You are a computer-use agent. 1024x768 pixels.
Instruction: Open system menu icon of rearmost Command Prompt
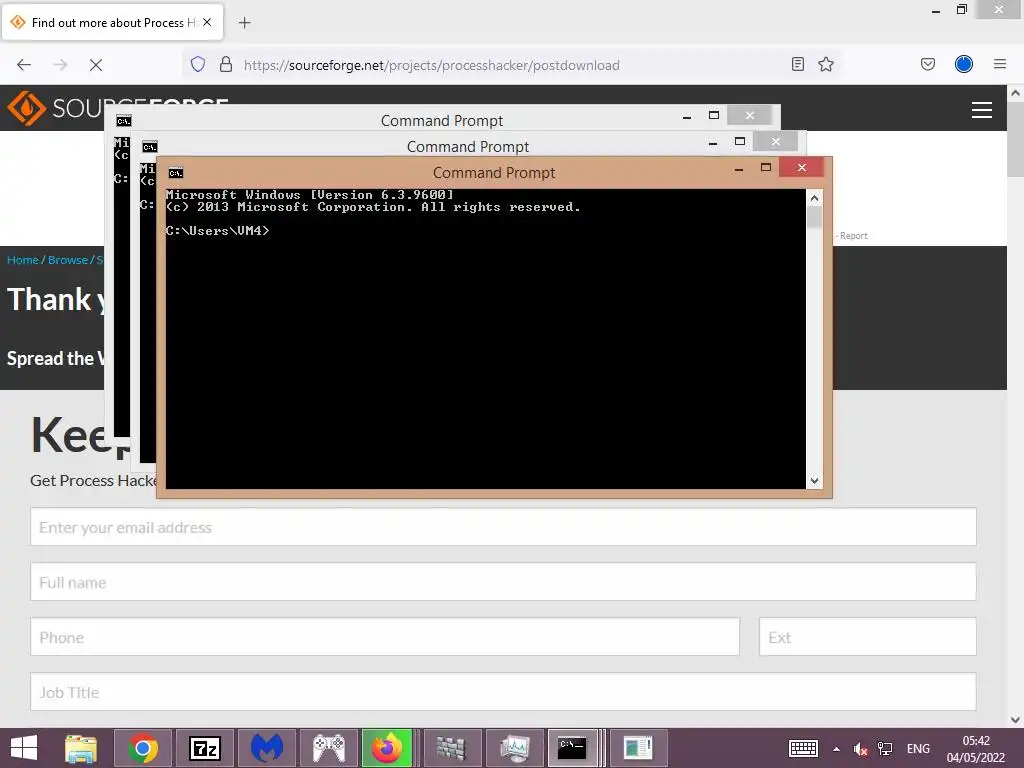coord(123,121)
